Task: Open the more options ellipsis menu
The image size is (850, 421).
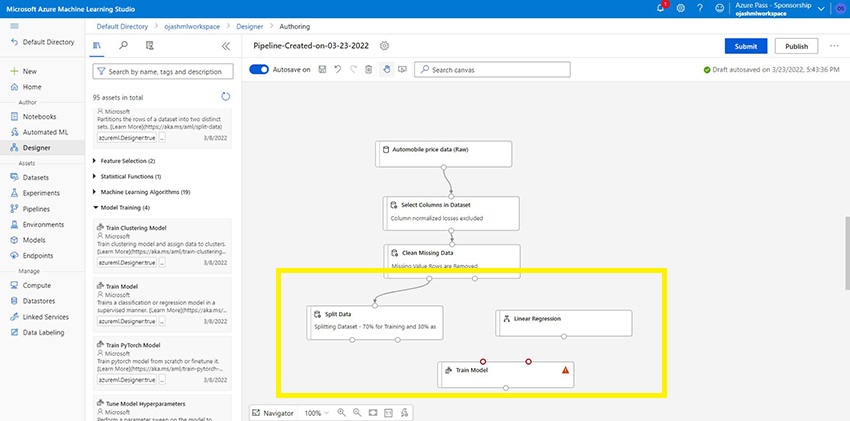Action: click(x=834, y=46)
